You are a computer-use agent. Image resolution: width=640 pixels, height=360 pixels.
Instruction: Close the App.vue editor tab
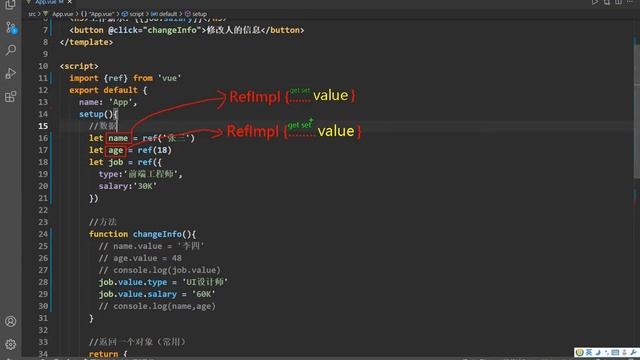70,2
